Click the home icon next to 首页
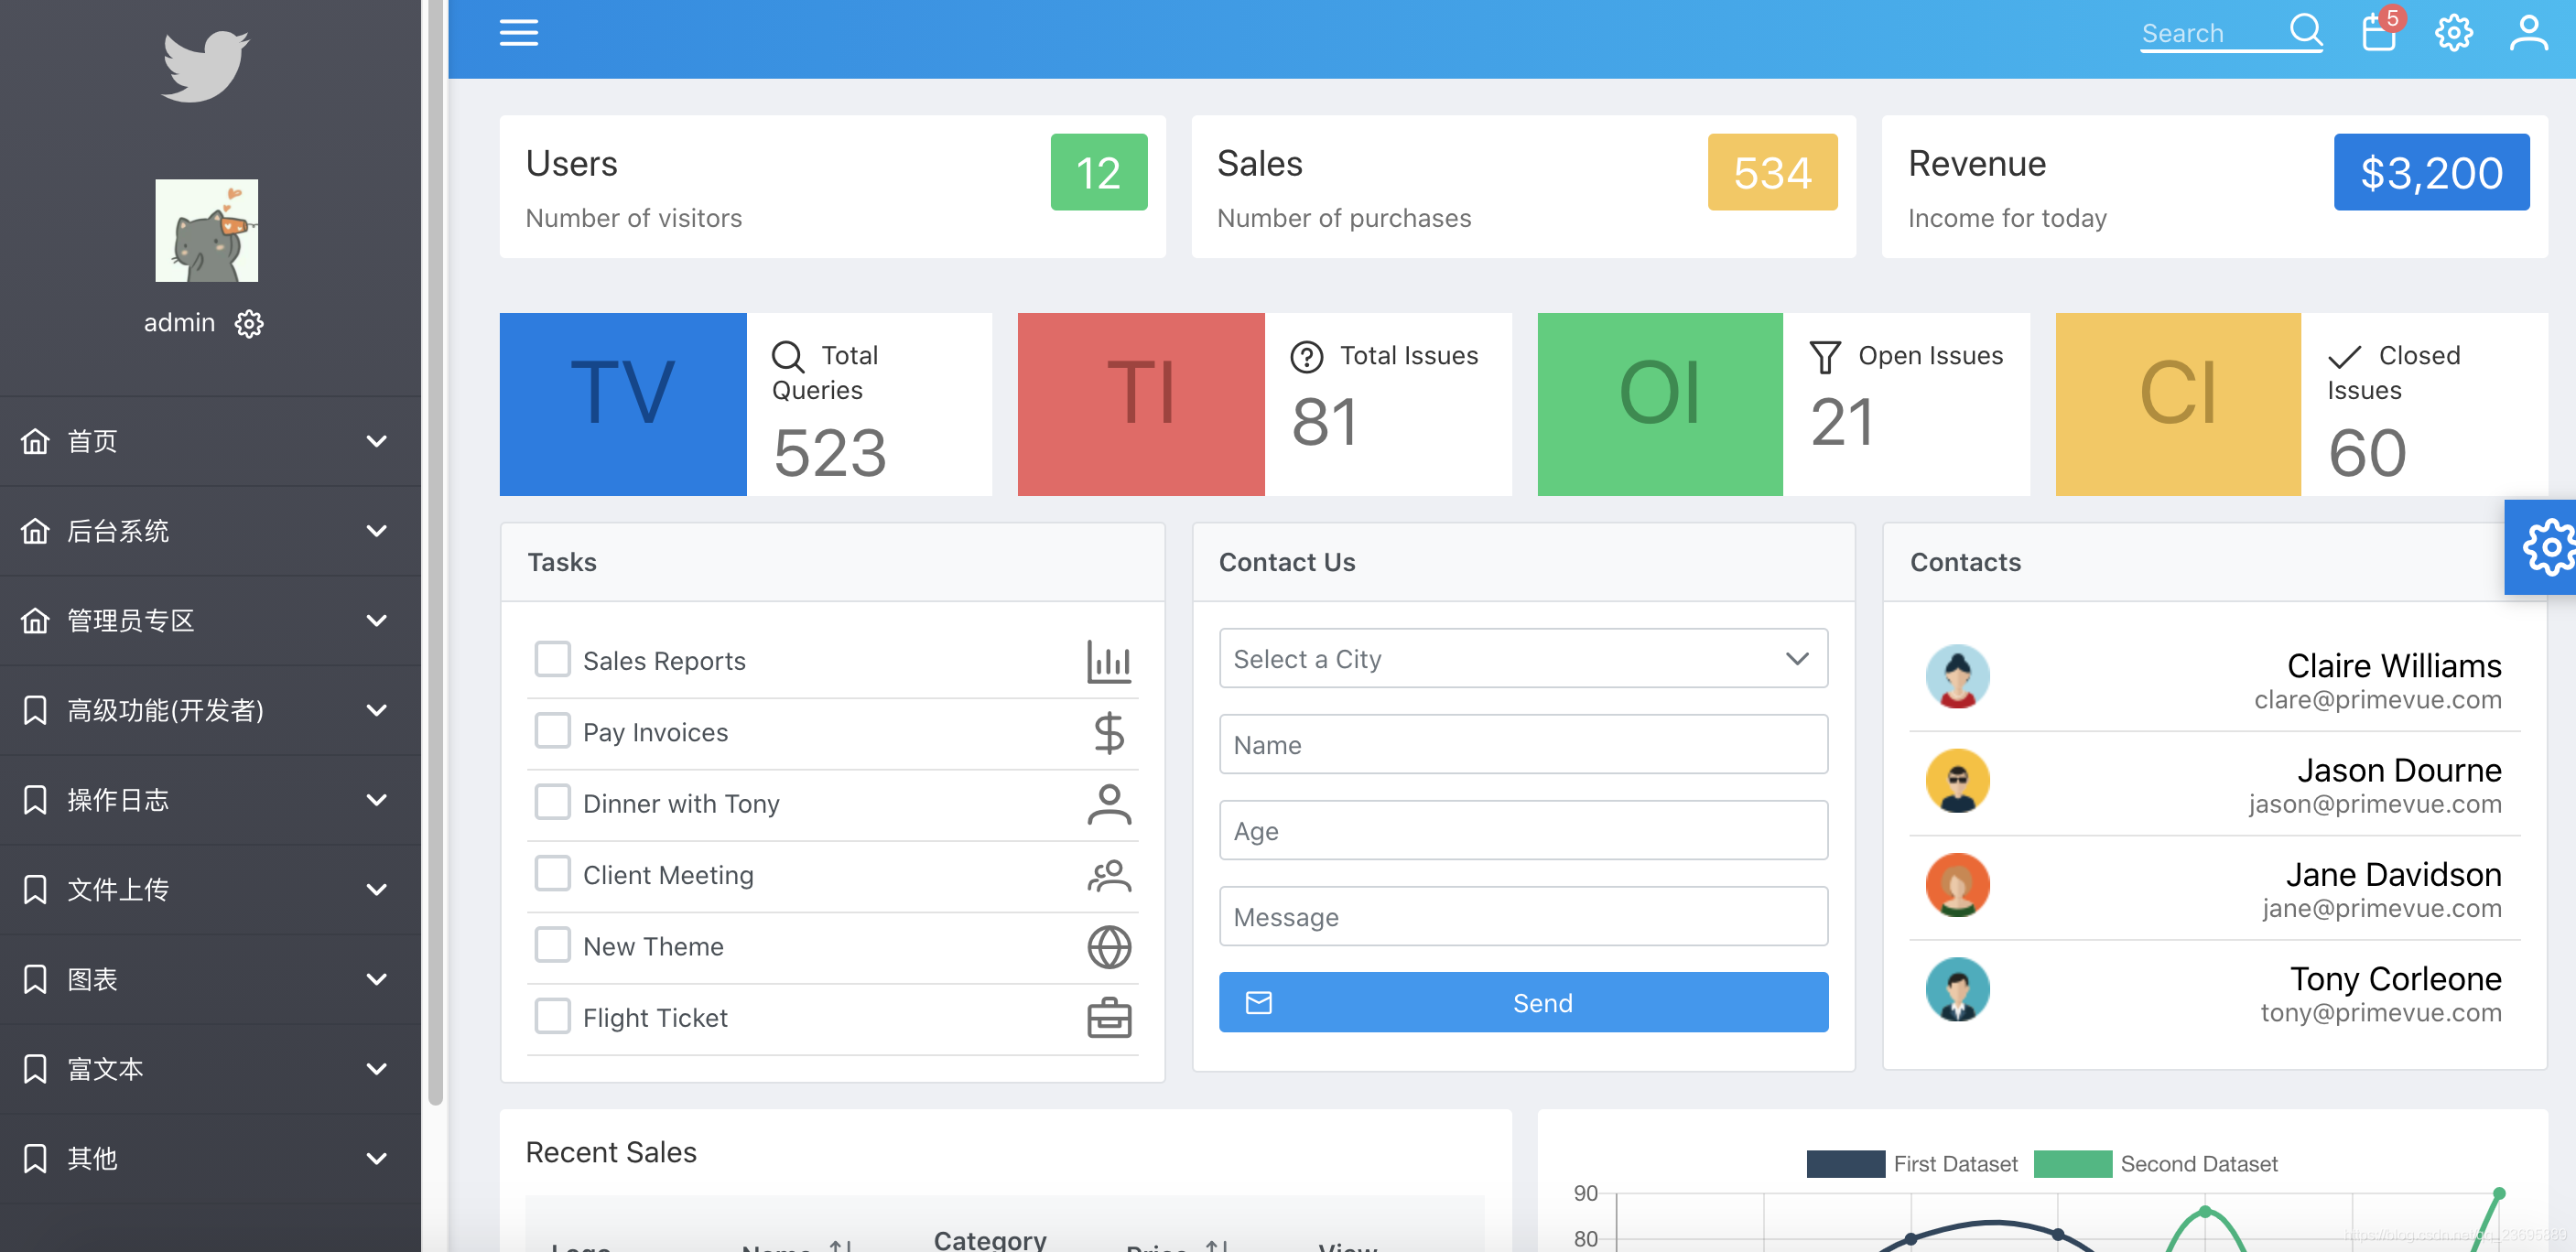 pos(36,441)
